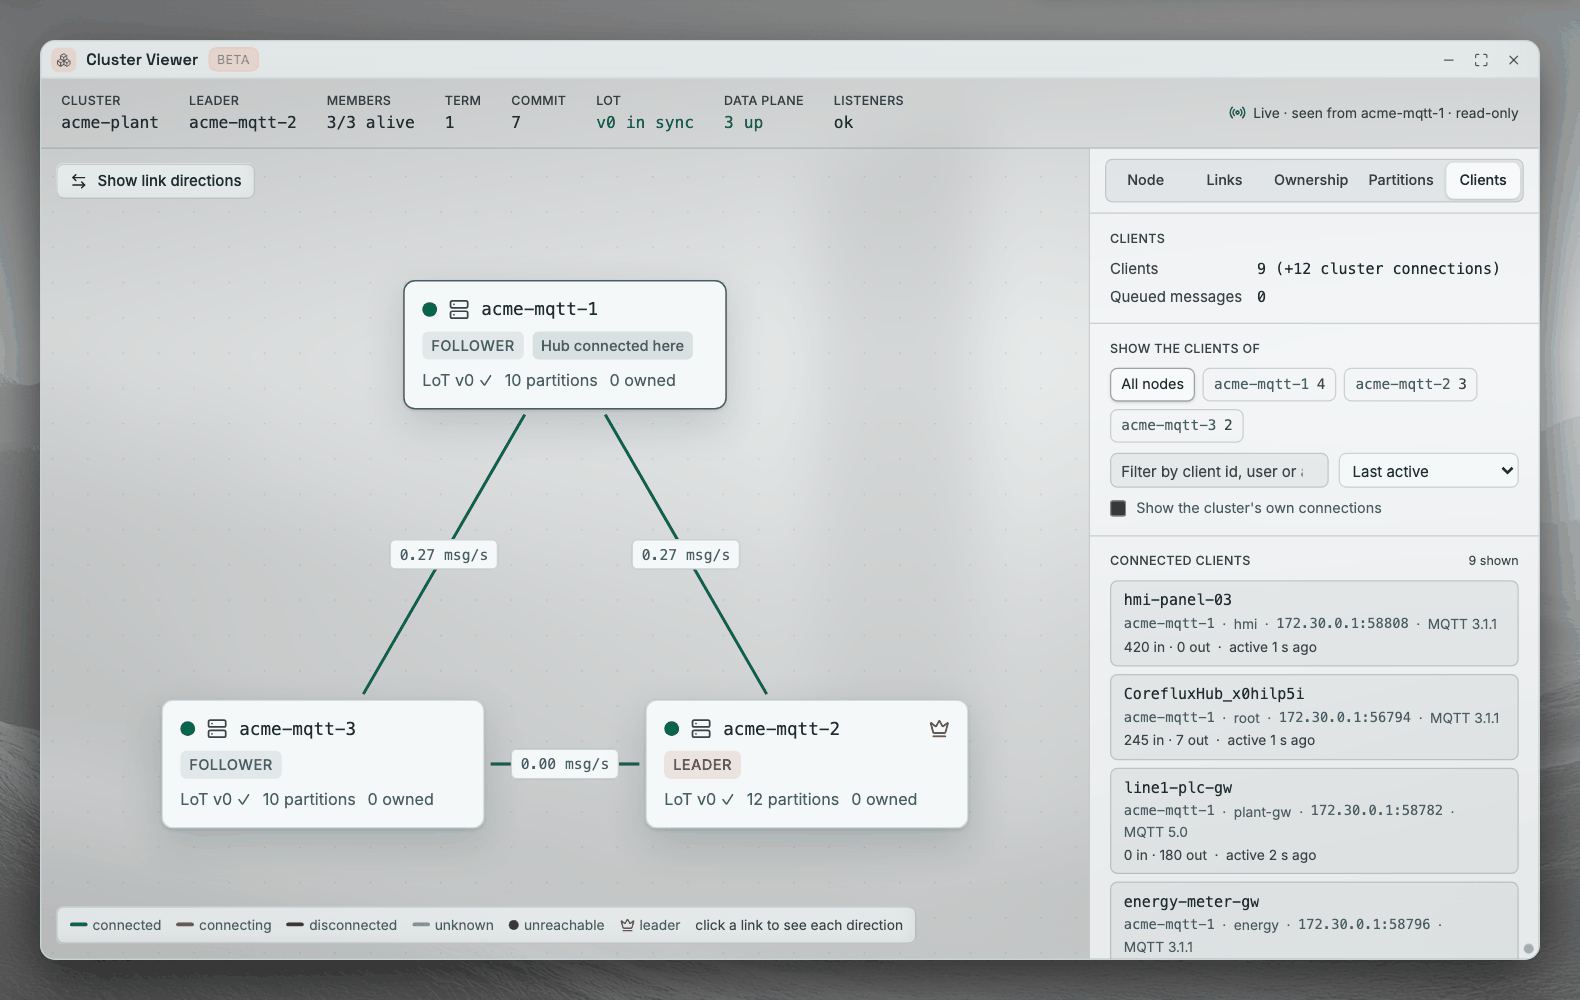Click the green status dot of acme-mqtt-2
1580x1000 pixels.
click(x=672, y=729)
